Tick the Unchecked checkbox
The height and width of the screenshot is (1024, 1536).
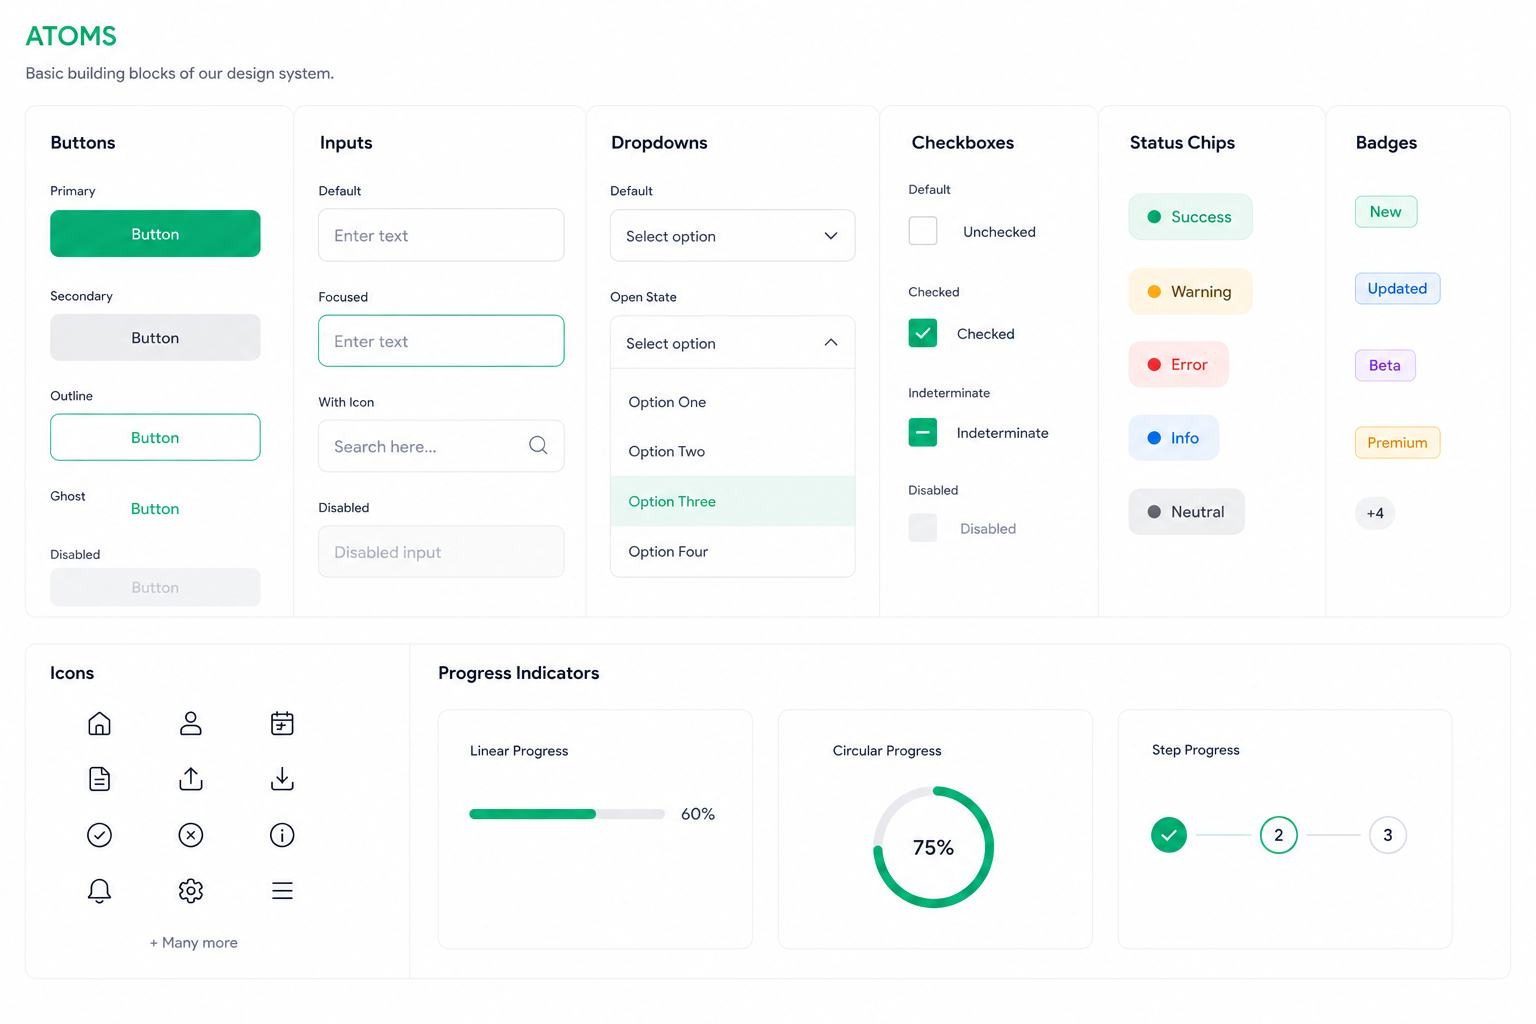pos(922,231)
